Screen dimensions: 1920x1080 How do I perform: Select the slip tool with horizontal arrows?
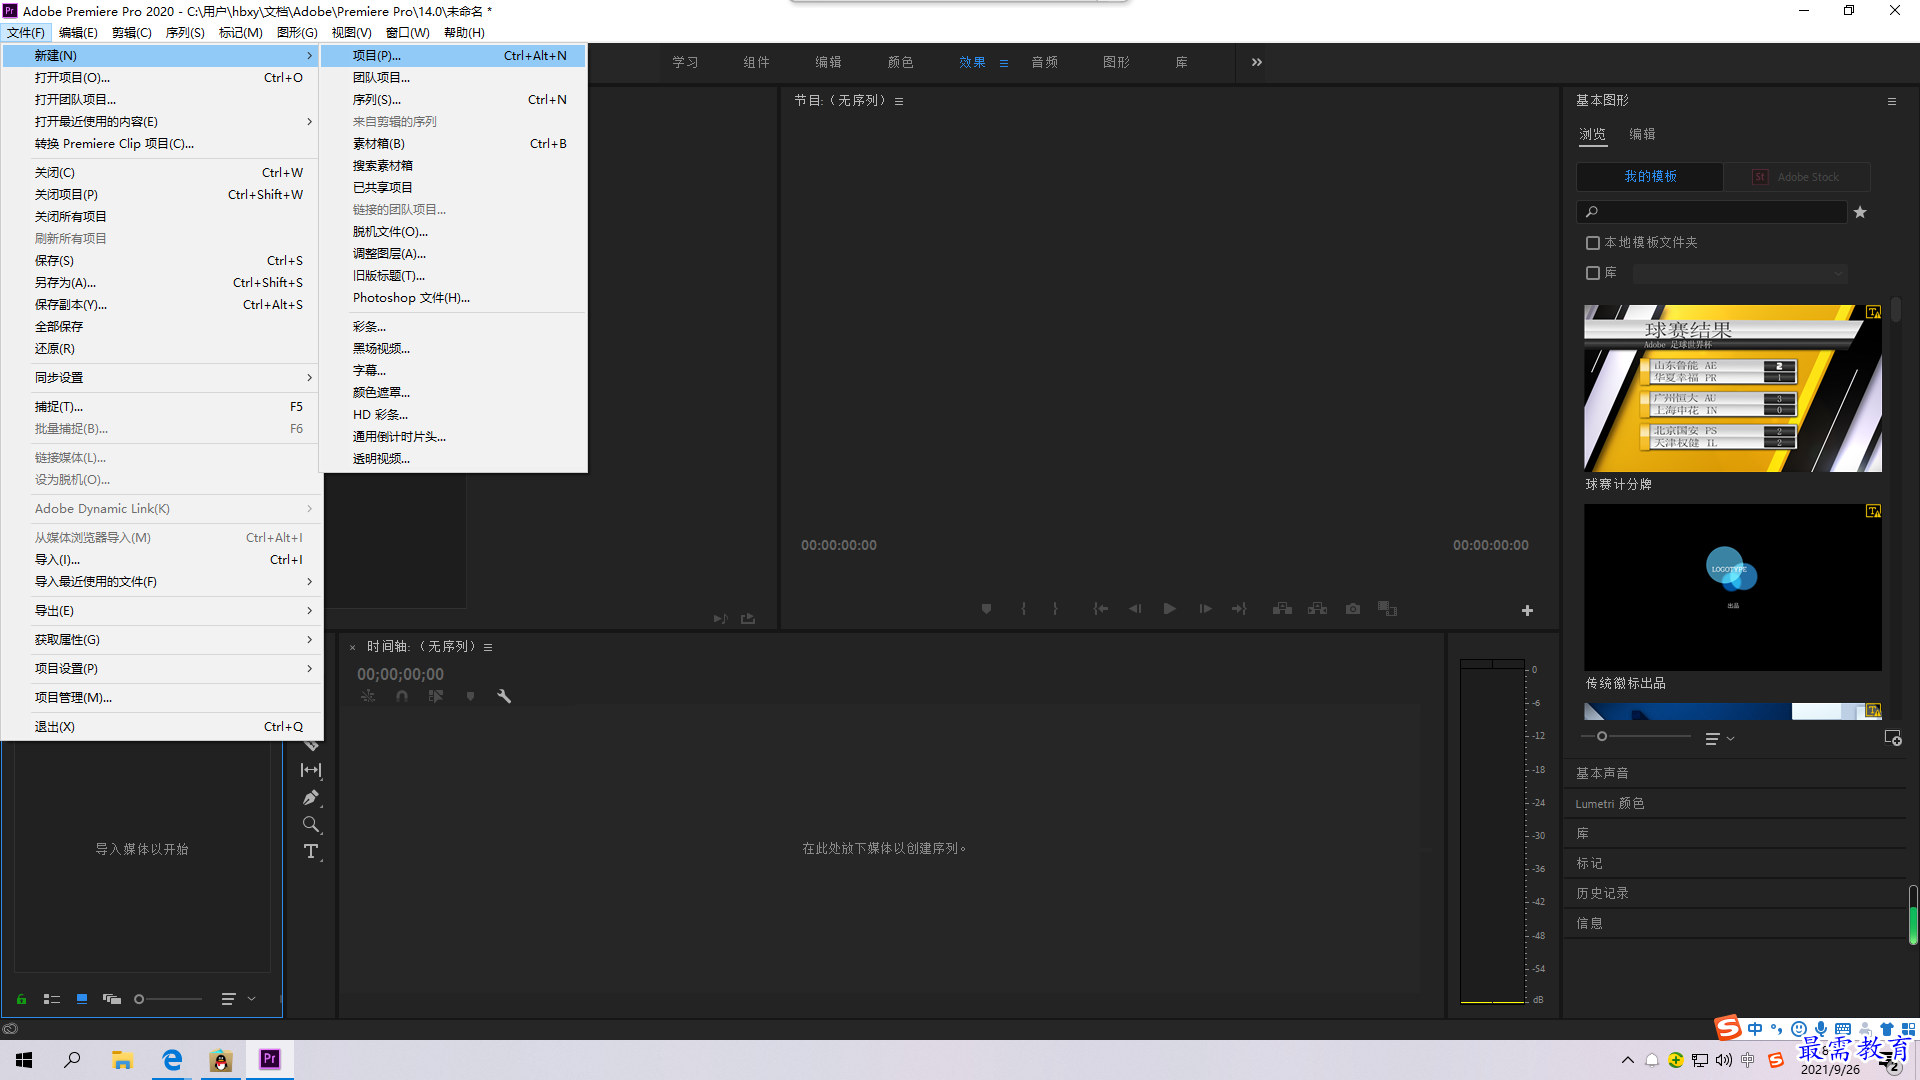(x=311, y=770)
